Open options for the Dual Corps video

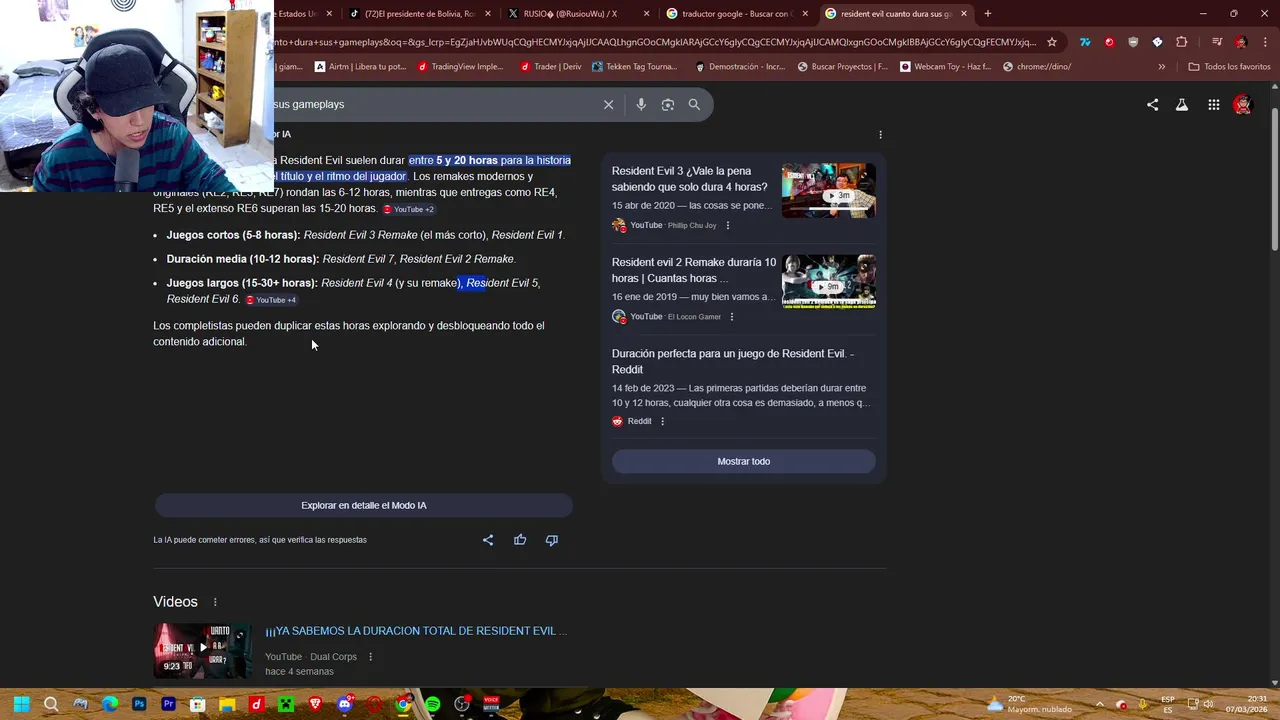coord(370,657)
